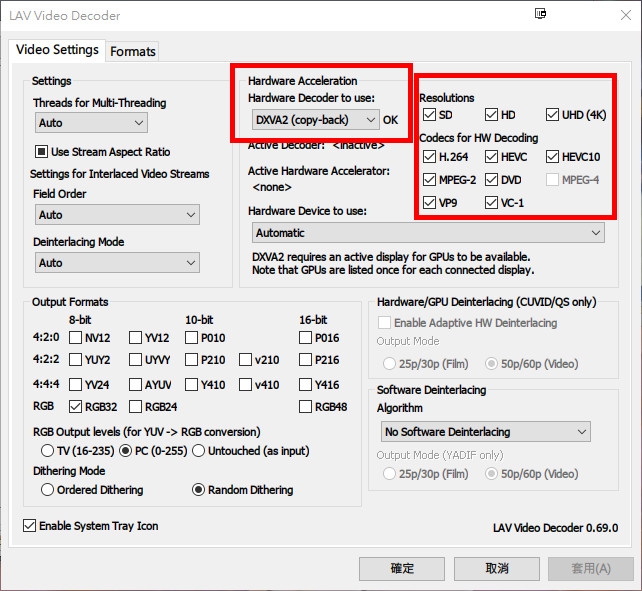
Task: Enable UYVY output format
Action: tap(135, 360)
